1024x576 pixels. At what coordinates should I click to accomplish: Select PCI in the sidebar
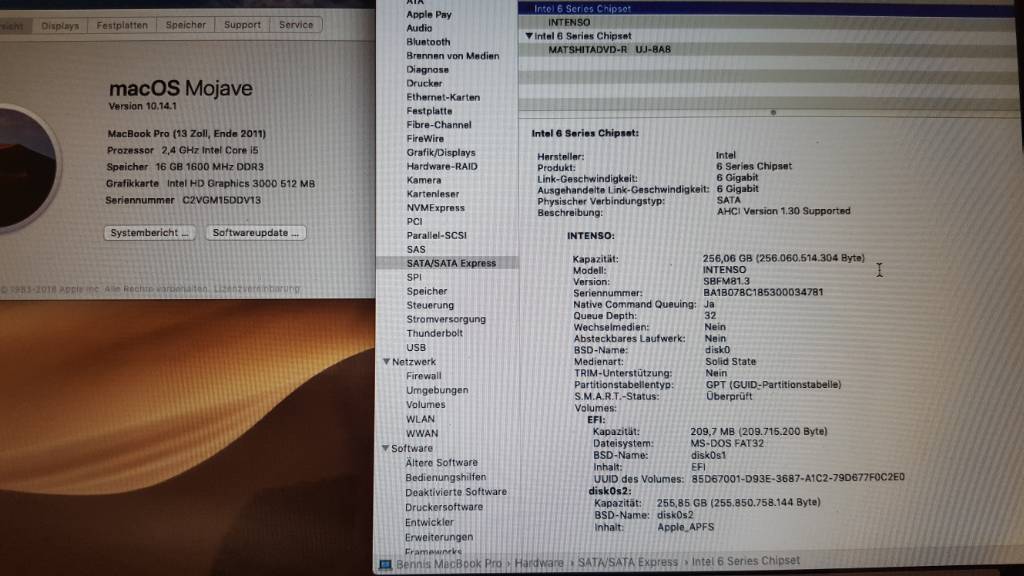[414, 221]
